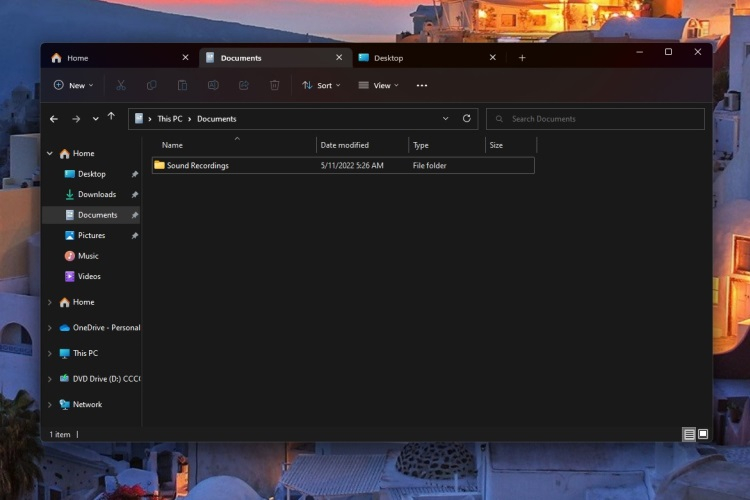Expand the Network tree node
This screenshot has height=500, width=750.
click(x=50, y=405)
